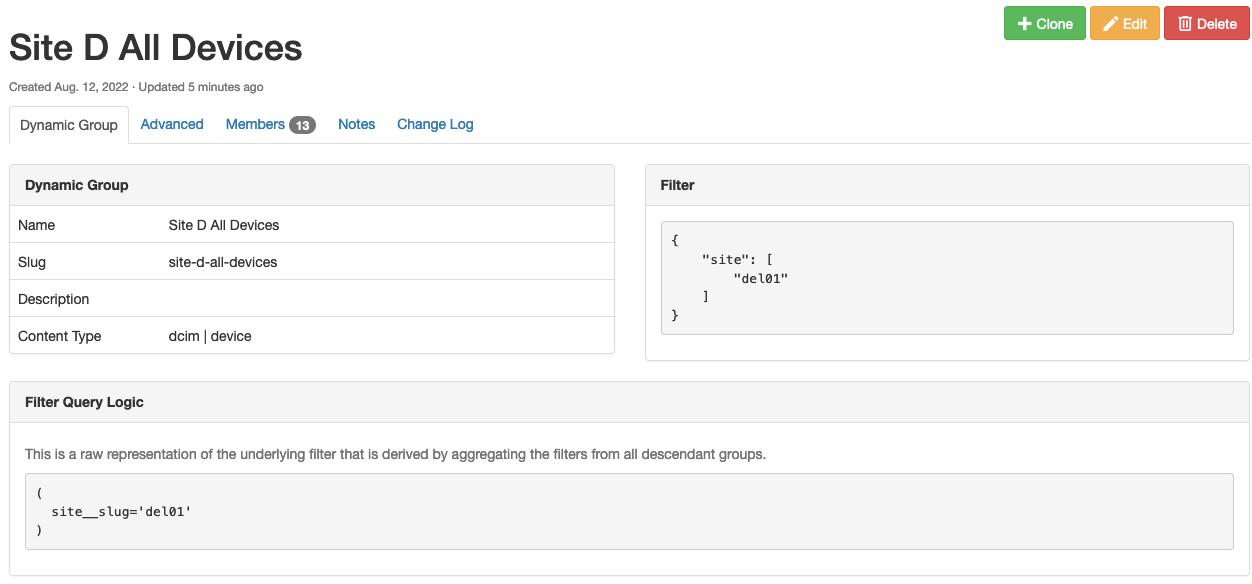
Task: View the Change Log tab
Action: click(x=435, y=124)
